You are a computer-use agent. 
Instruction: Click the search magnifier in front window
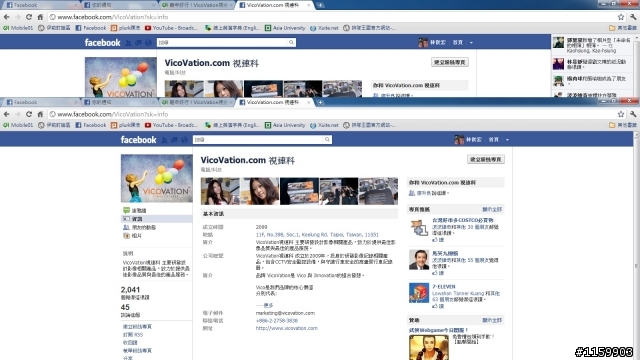coord(327,140)
